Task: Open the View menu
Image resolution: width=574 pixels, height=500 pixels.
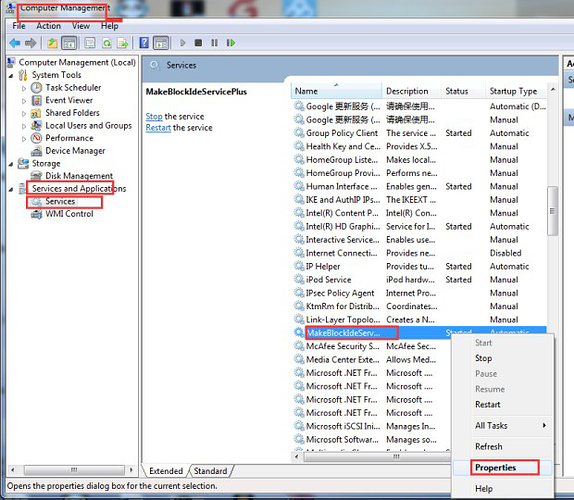Action: [x=81, y=26]
